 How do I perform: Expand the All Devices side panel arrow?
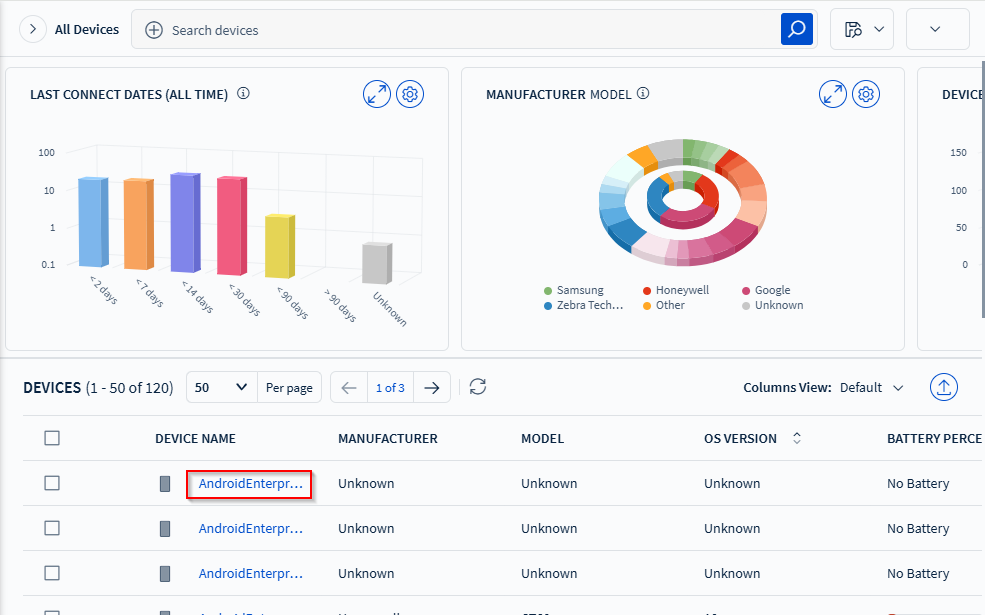[33, 30]
